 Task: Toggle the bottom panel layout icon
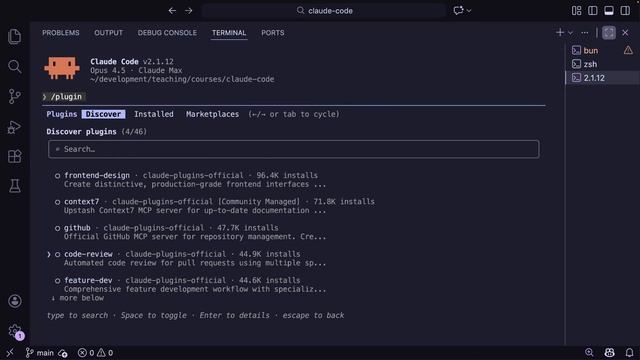point(609,11)
